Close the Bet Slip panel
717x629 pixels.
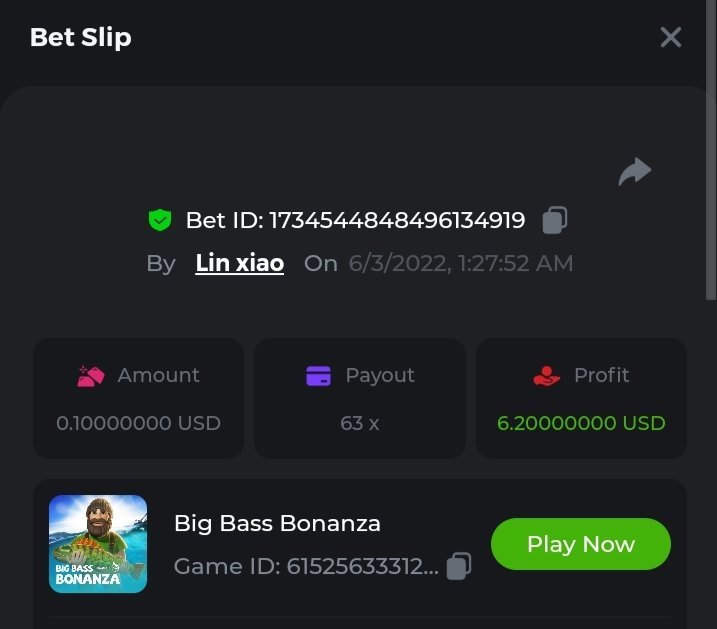coord(670,38)
